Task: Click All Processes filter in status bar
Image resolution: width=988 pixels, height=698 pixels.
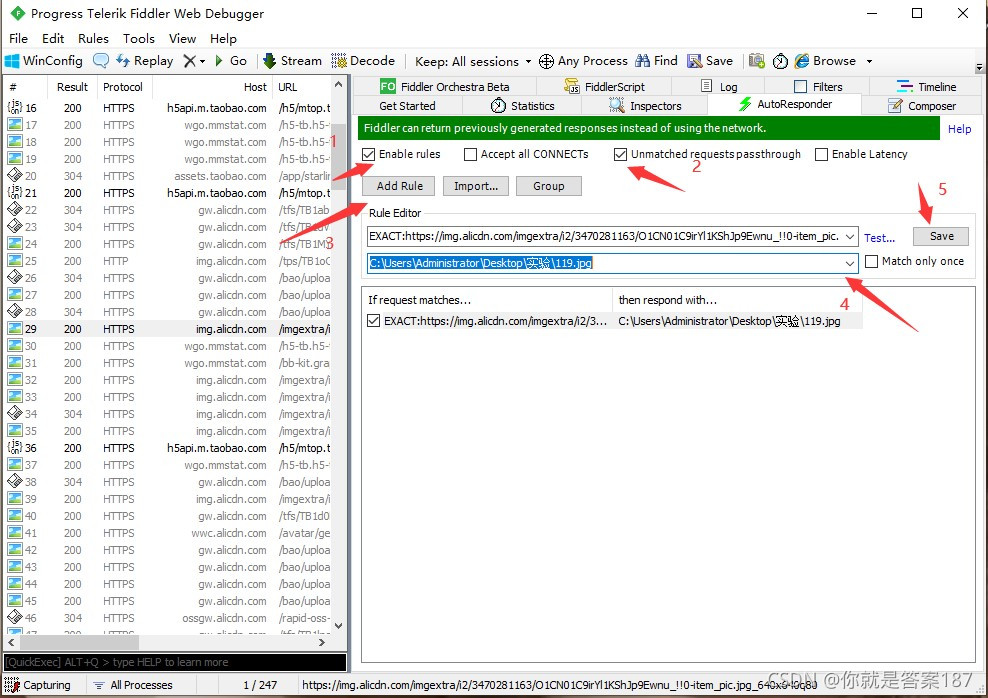Action: tap(133, 685)
